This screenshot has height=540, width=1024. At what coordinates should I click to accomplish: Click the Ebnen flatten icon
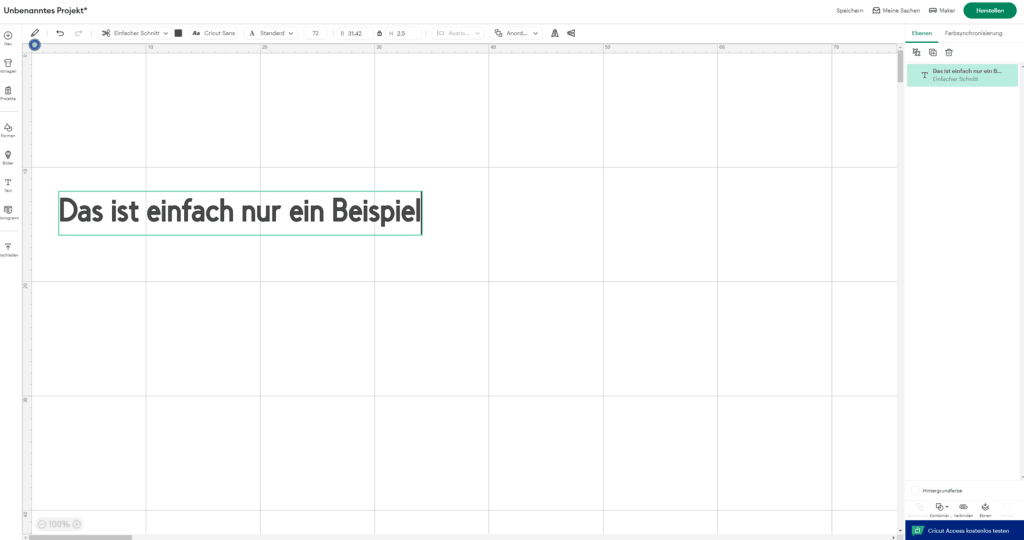point(985,509)
